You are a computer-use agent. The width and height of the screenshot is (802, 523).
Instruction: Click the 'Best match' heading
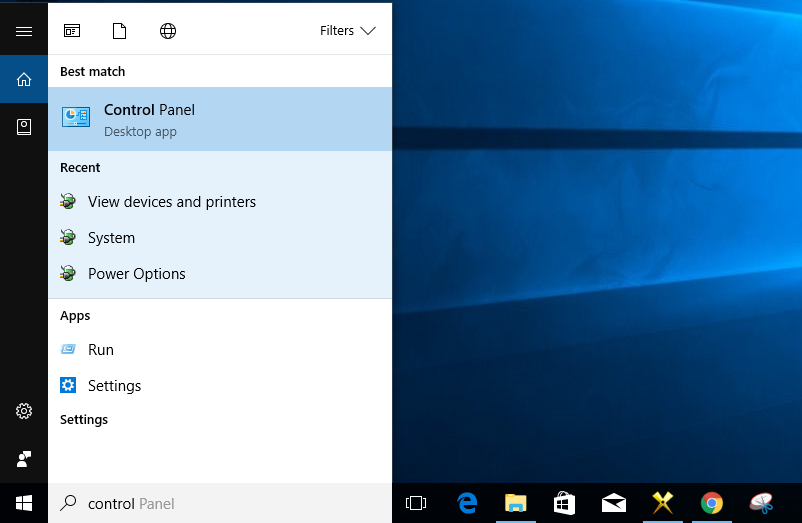point(93,72)
